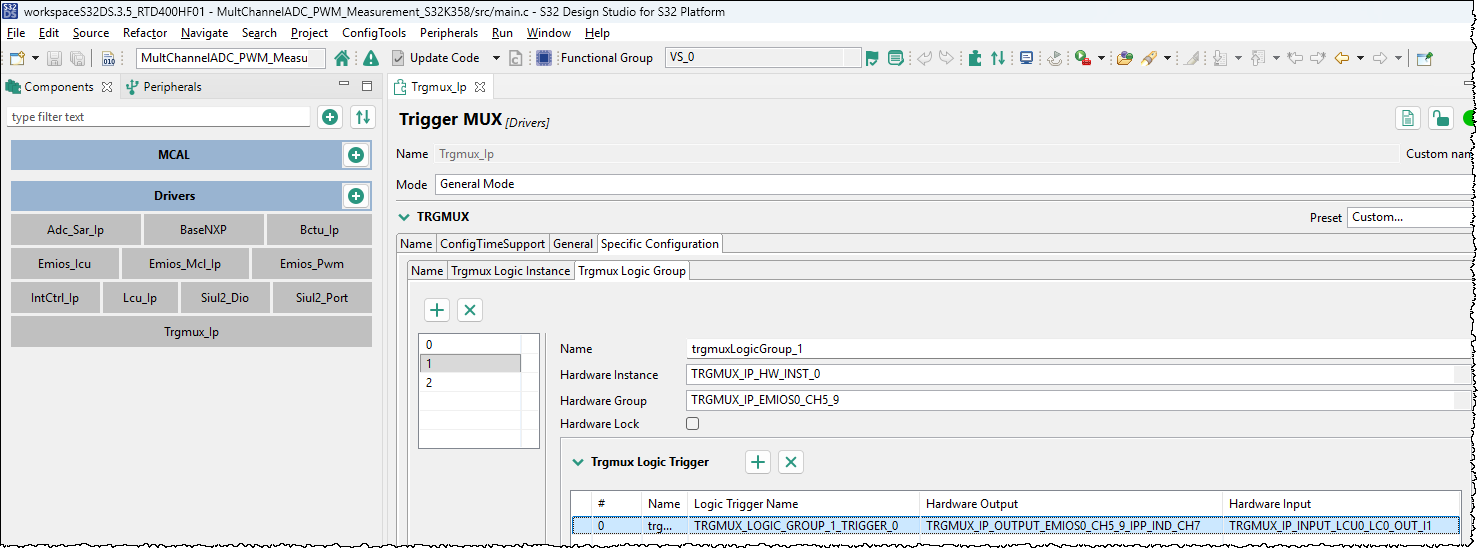Click the New wizard icon in toolbar
Screen dimensions: 1478x549
(x=16, y=58)
